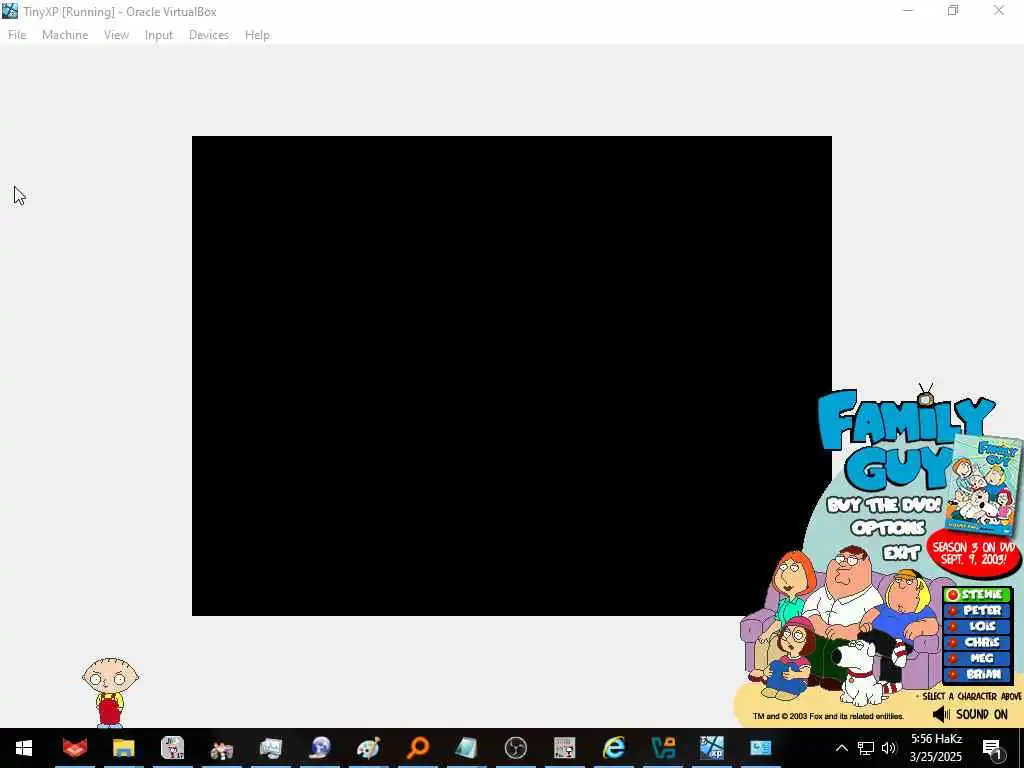Open the taskbar clock and date

tap(936, 748)
